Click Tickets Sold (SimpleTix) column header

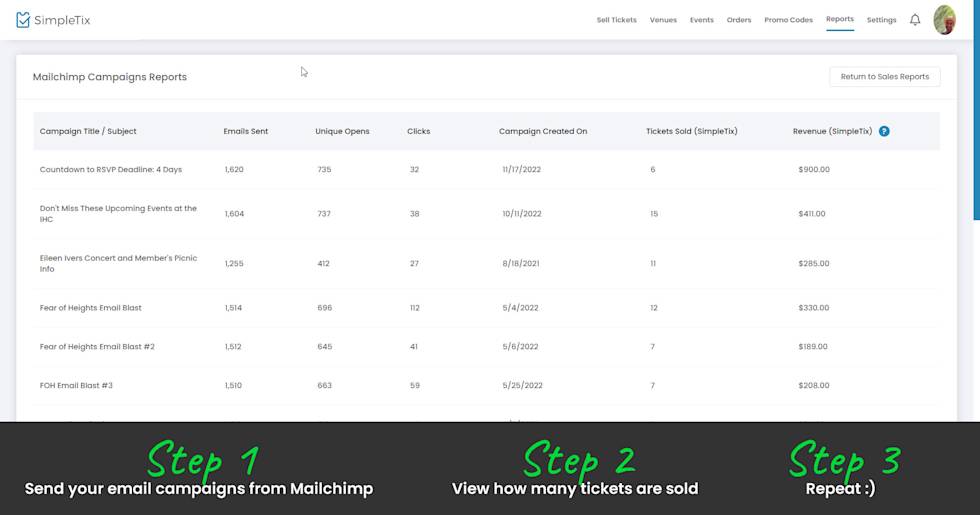pos(691,131)
